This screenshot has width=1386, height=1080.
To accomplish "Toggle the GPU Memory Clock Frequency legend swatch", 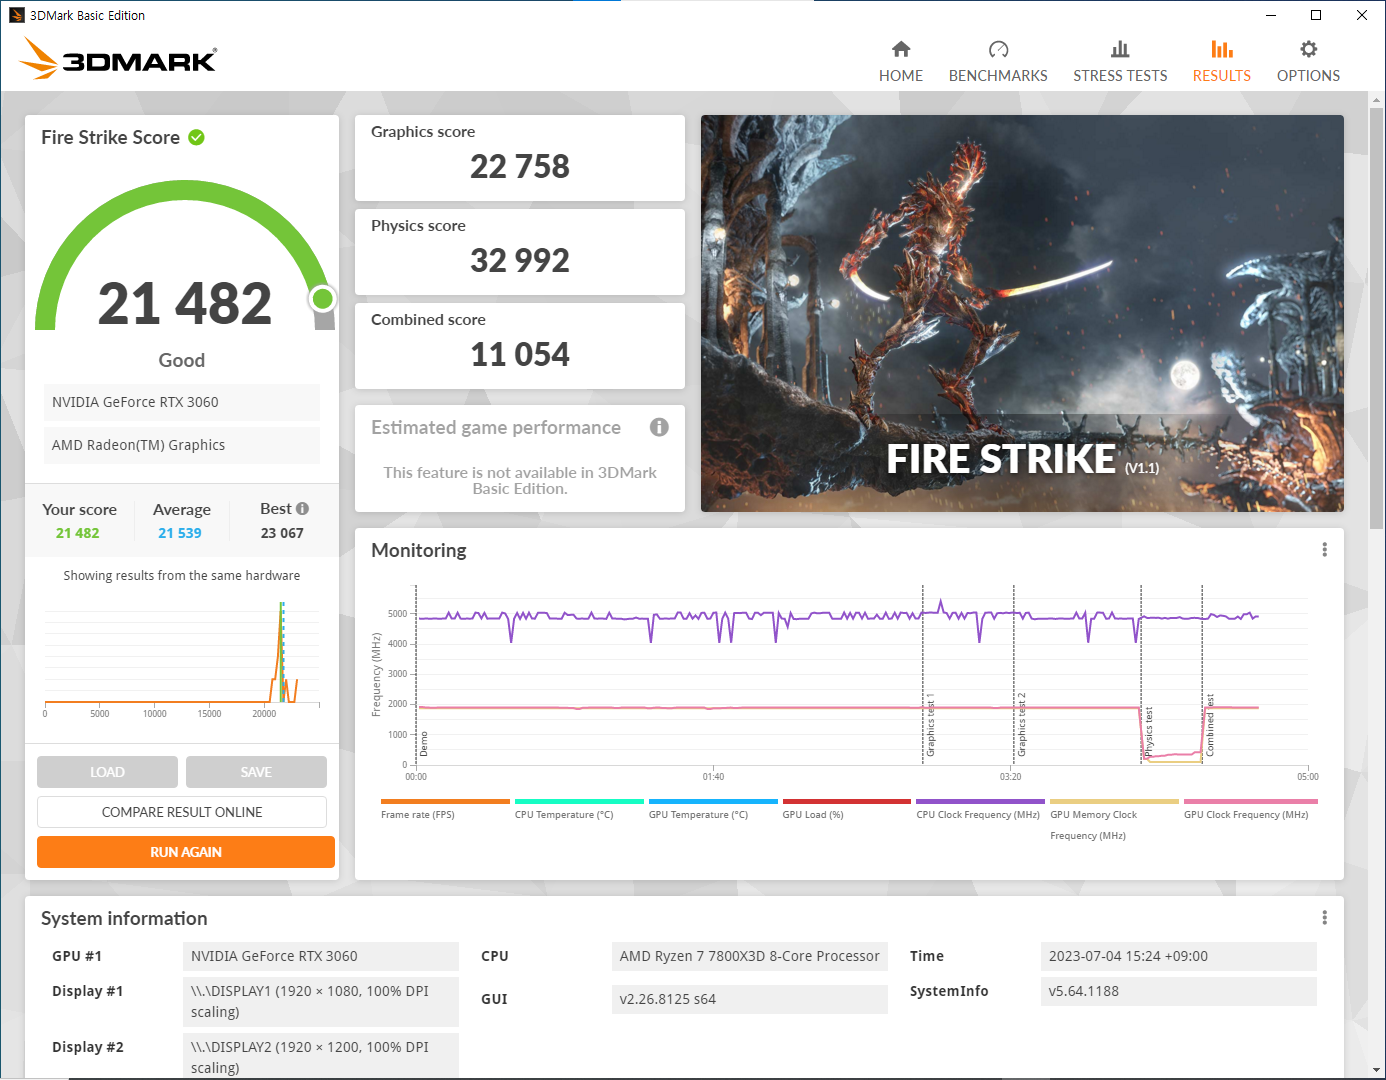I will [1114, 801].
